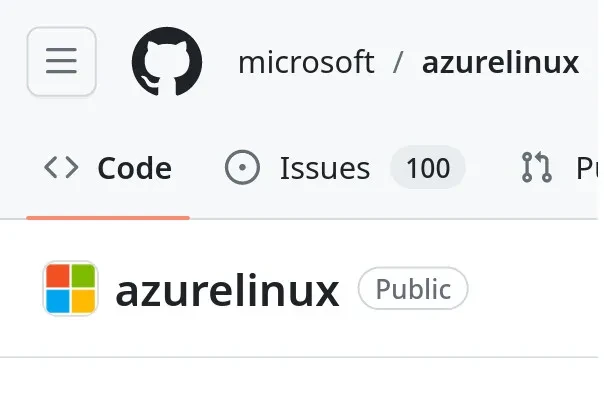Click the Microsoft four-color avatar logo
The width and height of the screenshot is (604, 402).
tap(70, 289)
